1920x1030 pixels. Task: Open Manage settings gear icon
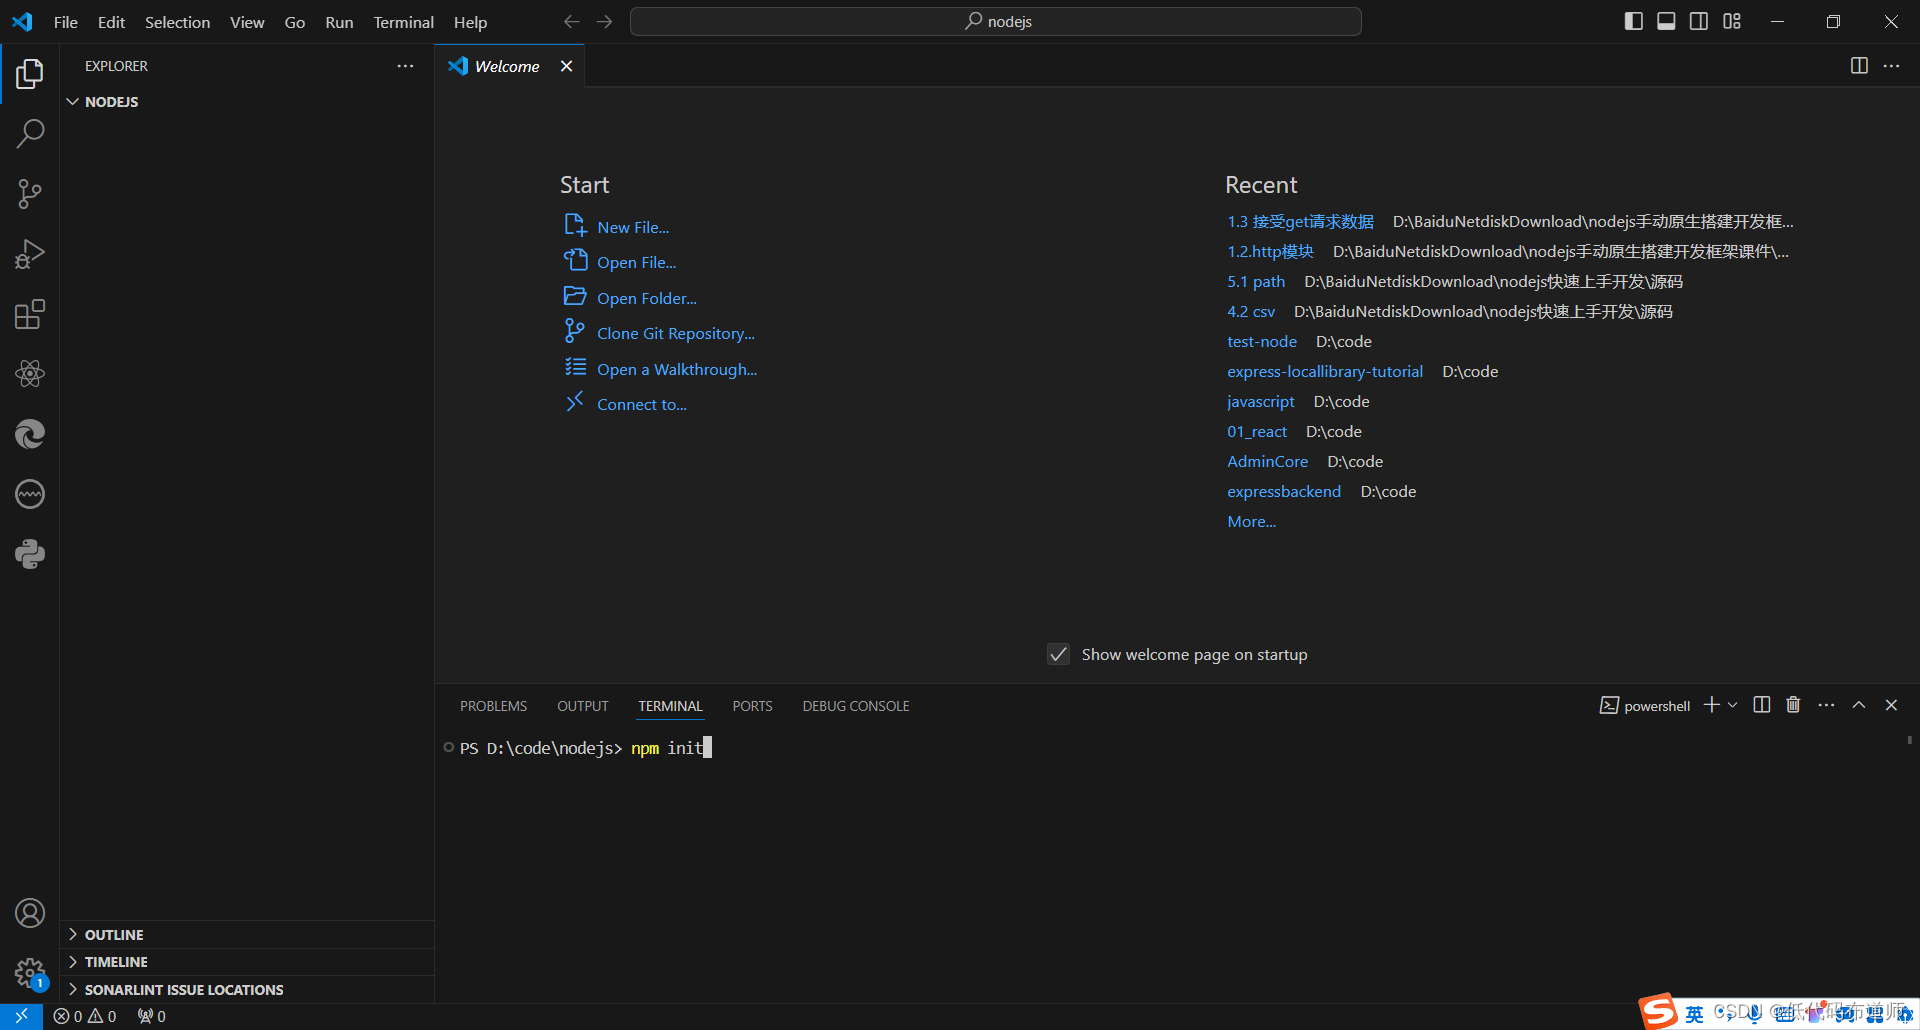30,972
